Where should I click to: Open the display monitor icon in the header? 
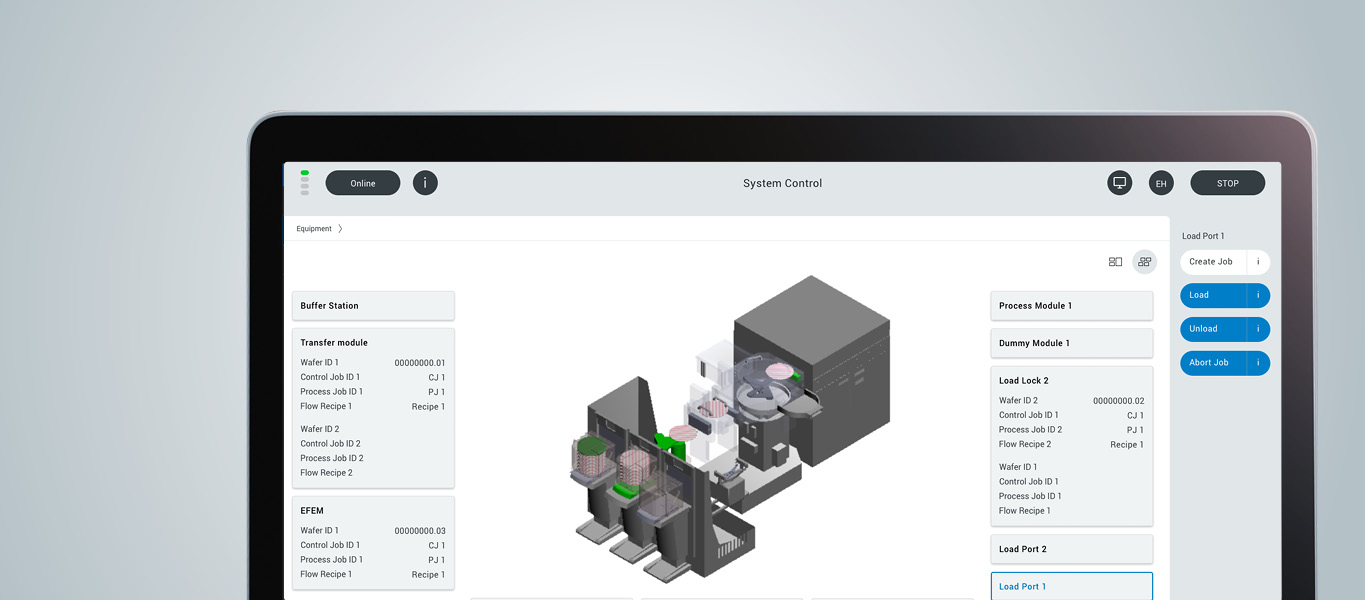coord(1119,183)
